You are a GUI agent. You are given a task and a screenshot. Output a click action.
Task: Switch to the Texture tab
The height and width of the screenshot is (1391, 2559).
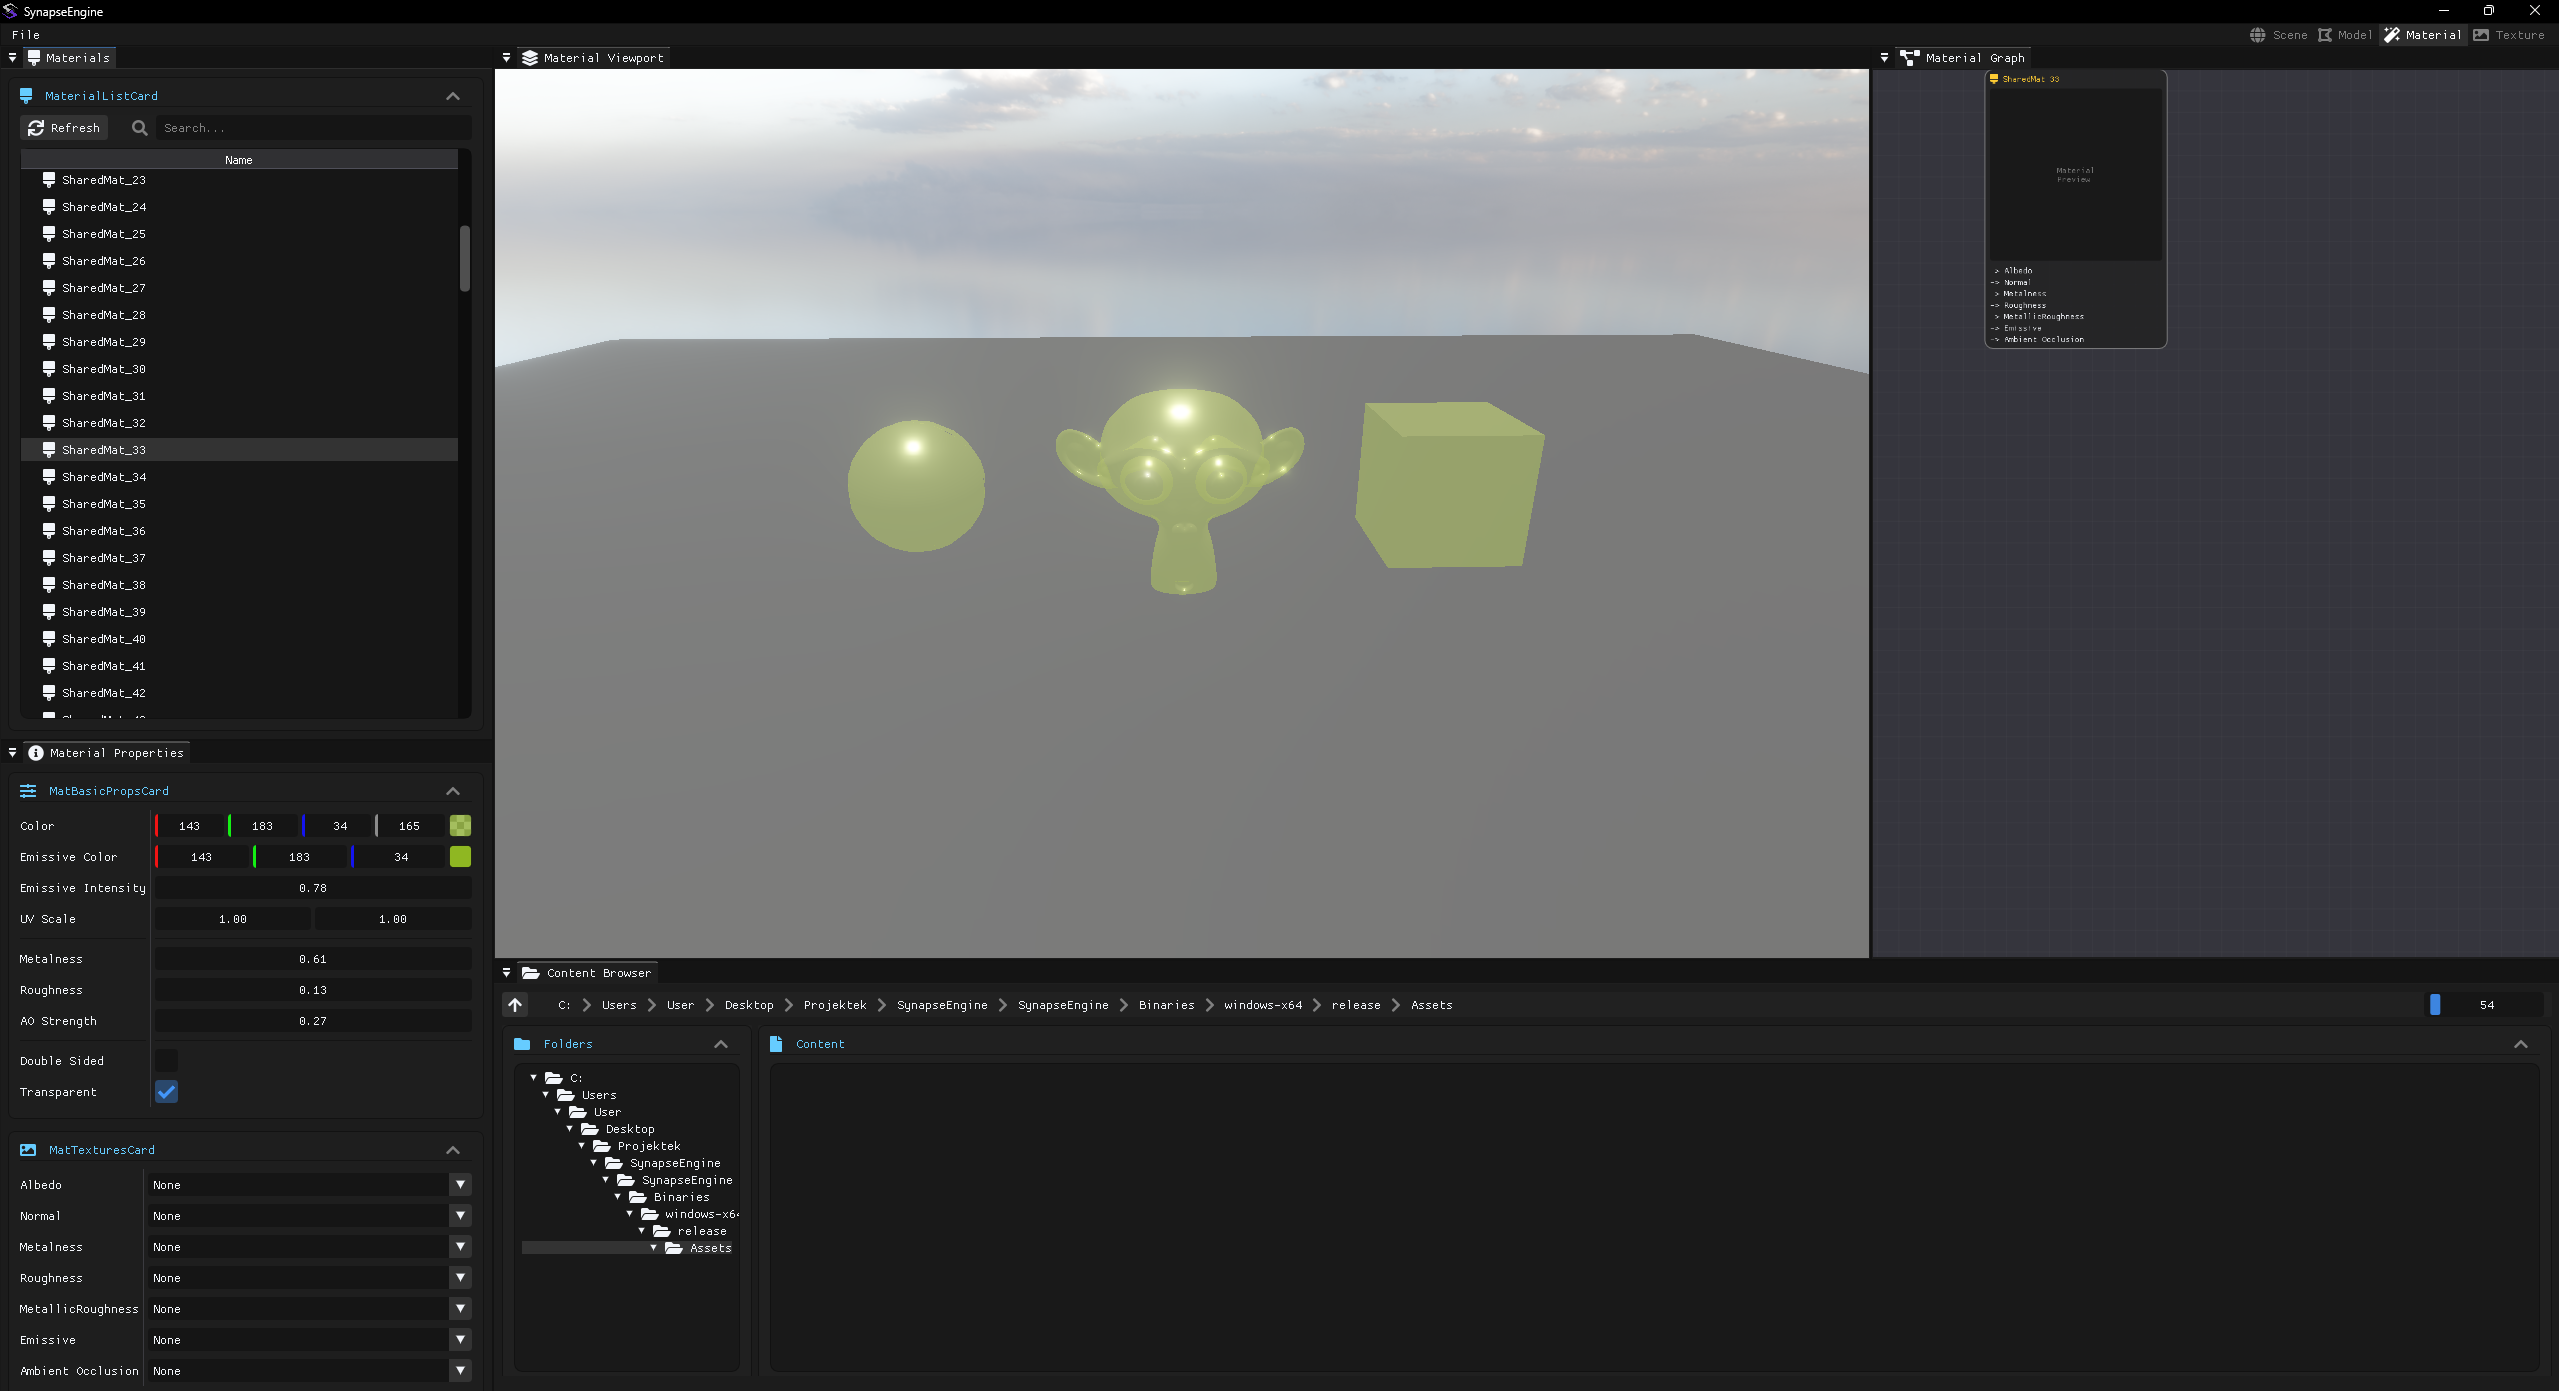pyautogui.click(x=2509, y=35)
